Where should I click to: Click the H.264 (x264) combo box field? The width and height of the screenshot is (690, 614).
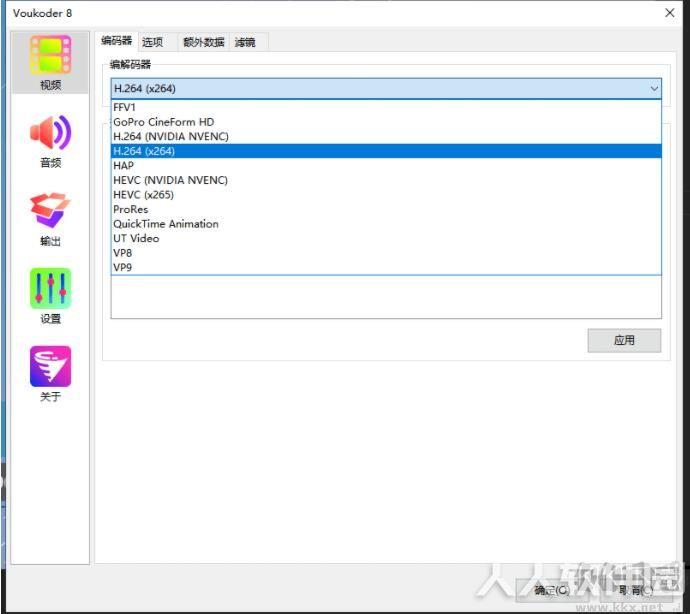tap(386, 88)
